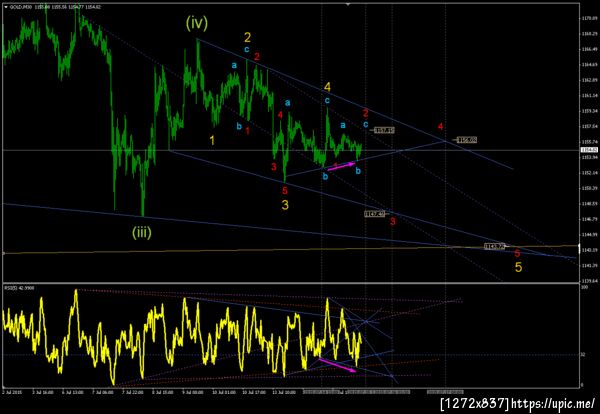Select magenta arrow on the price chart
Viewport: 600px width, 414px height.
click(341, 166)
